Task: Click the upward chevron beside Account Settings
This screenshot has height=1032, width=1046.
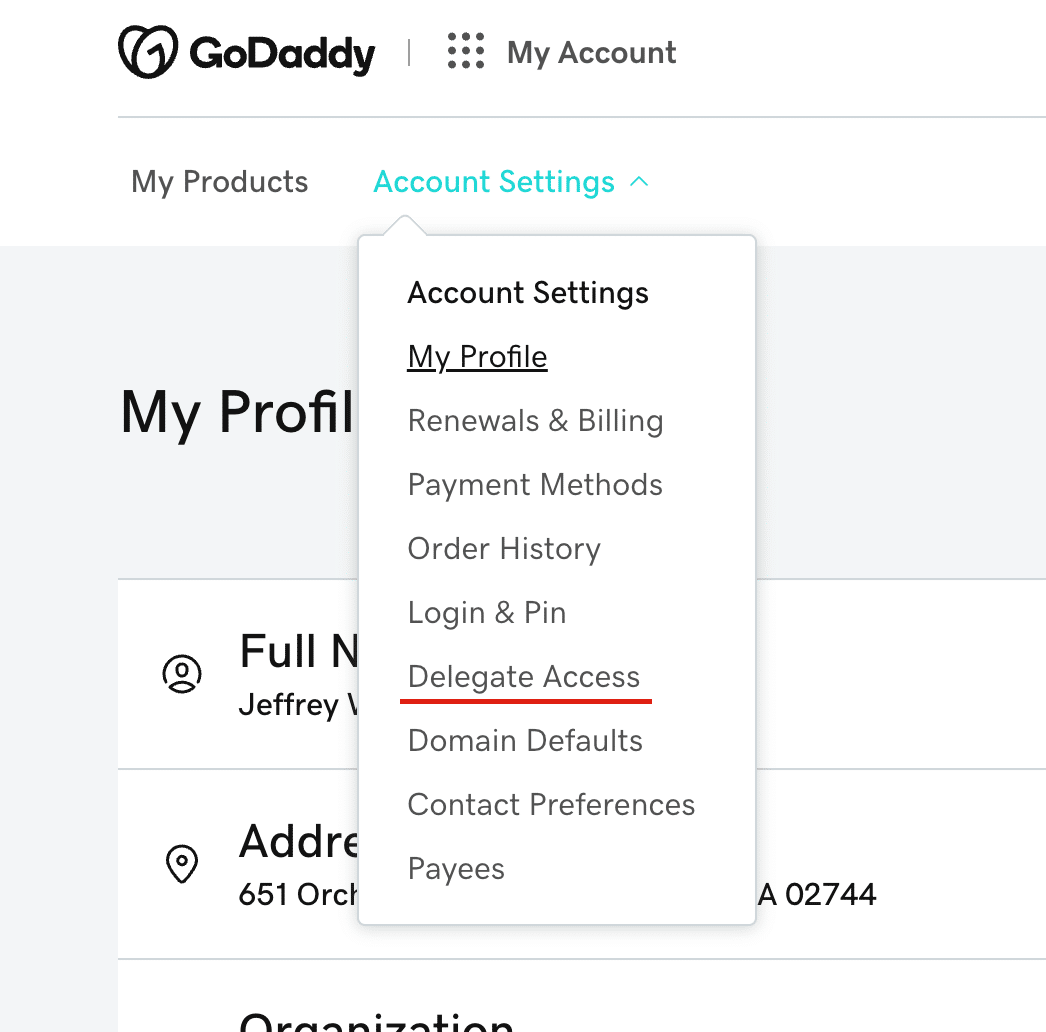Action: point(640,182)
